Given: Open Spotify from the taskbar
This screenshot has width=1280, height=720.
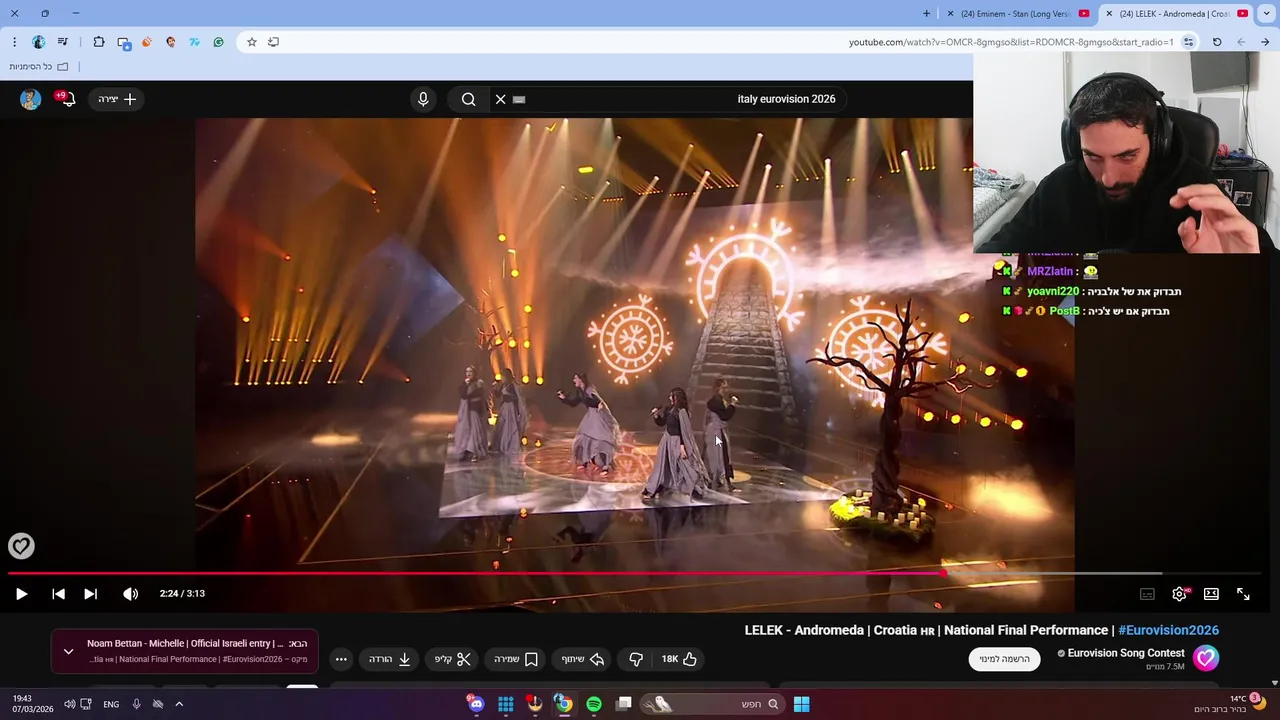Looking at the screenshot, I should pyautogui.click(x=594, y=704).
